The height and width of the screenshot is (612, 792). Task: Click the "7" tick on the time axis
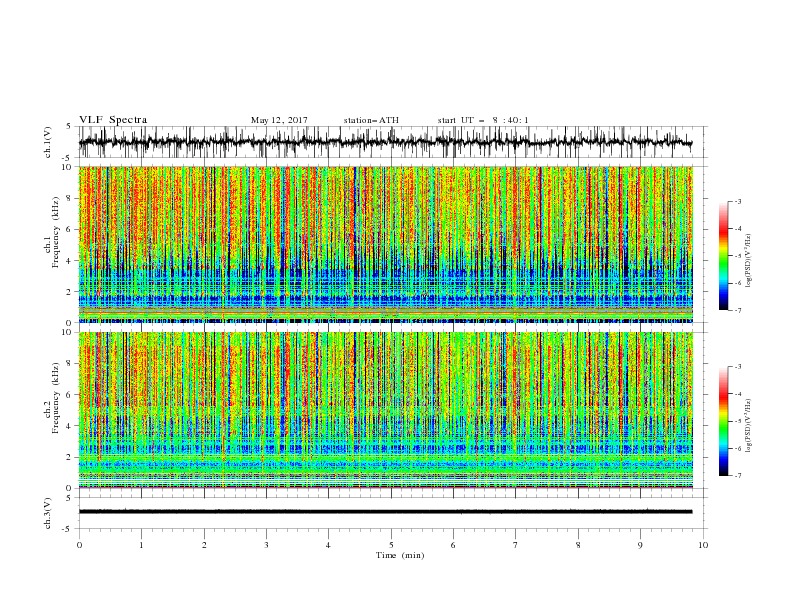pyautogui.click(x=516, y=545)
